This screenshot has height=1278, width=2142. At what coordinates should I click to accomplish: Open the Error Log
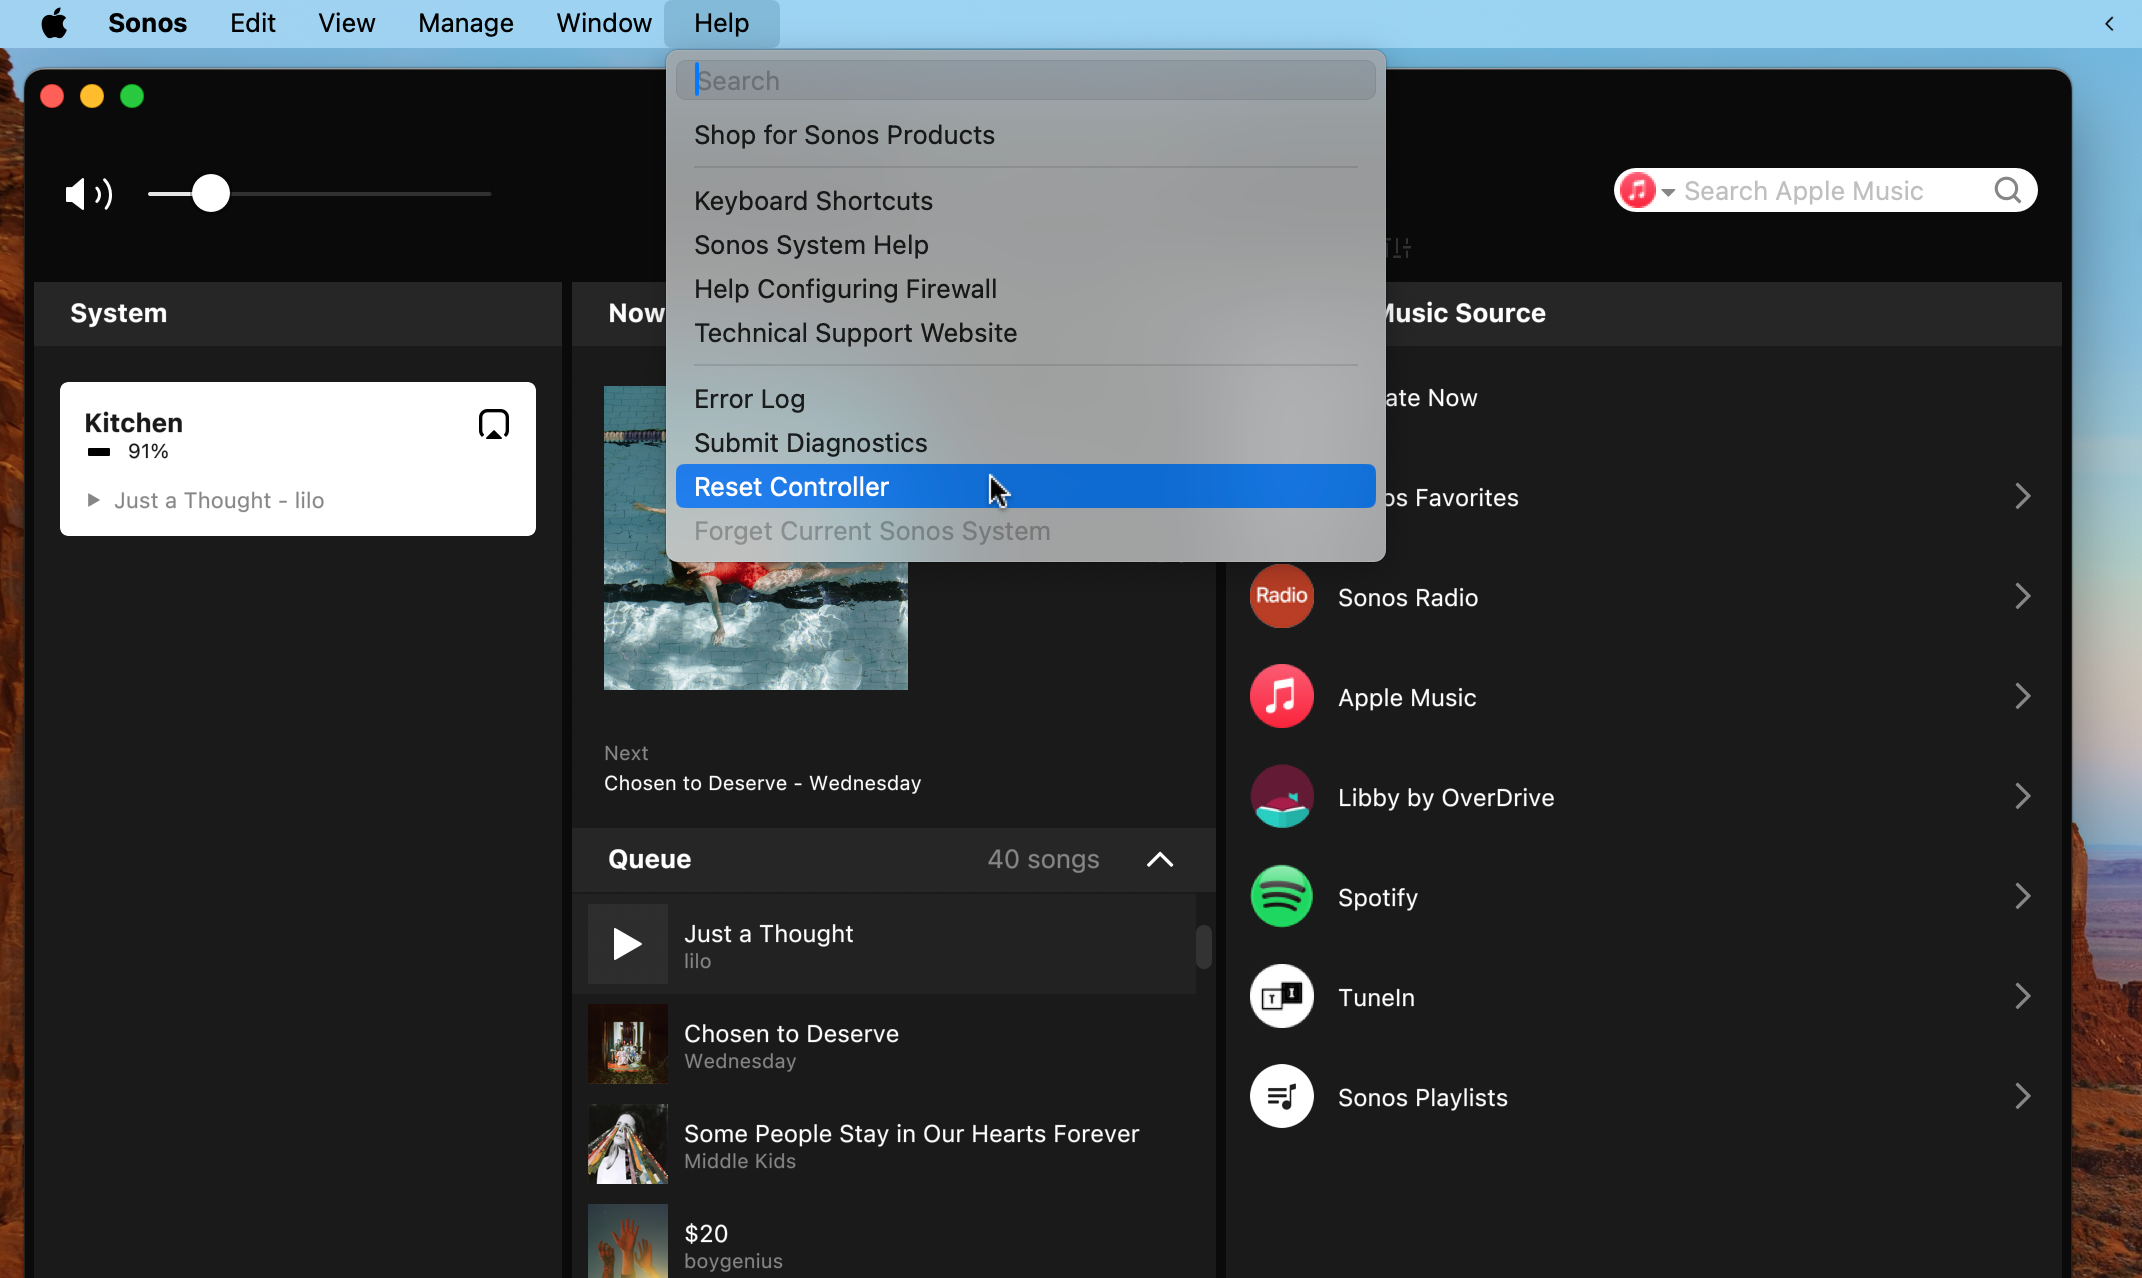[x=749, y=398]
